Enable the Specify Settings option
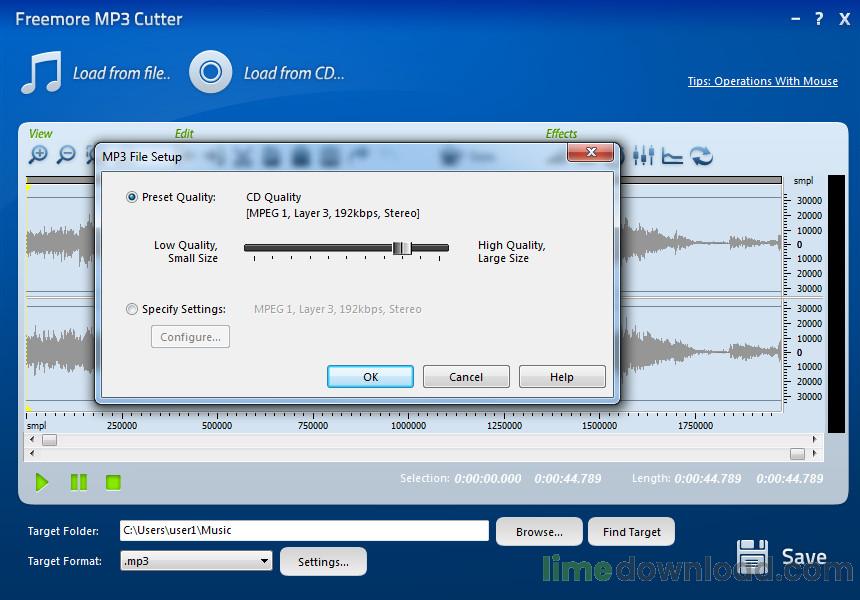 point(132,309)
